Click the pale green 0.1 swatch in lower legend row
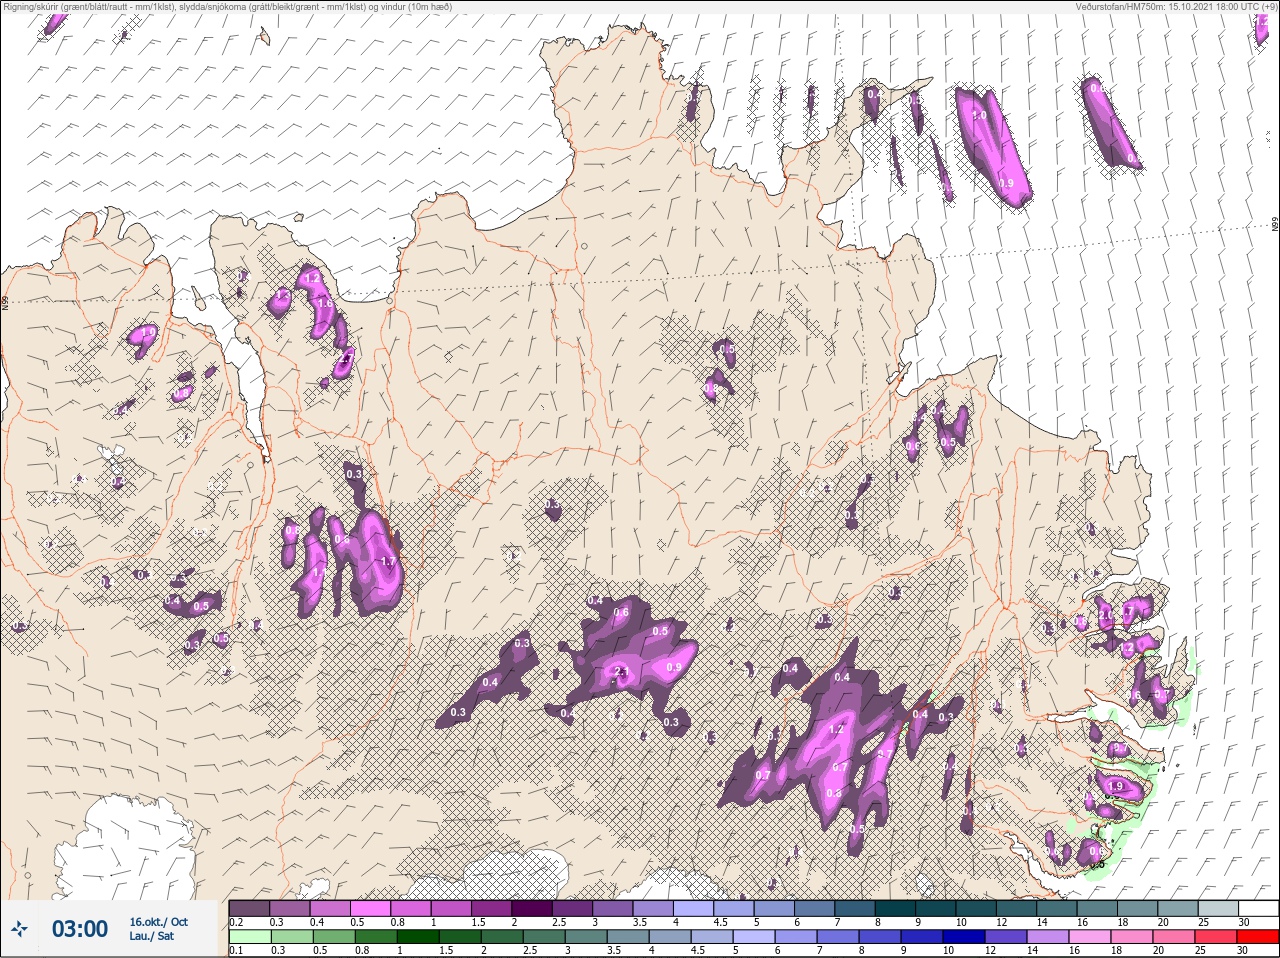This screenshot has width=1280, height=958. pos(249,937)
